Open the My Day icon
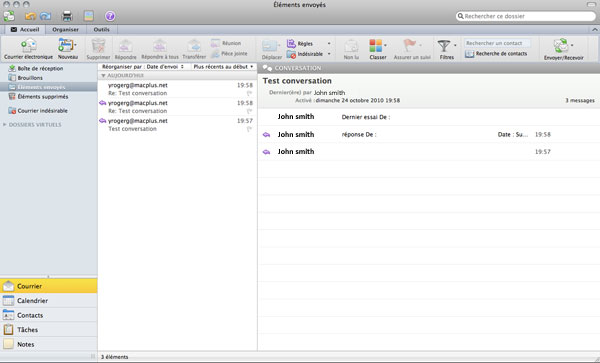This screenshot has width=600, height=363. click(x=89, y=16)
